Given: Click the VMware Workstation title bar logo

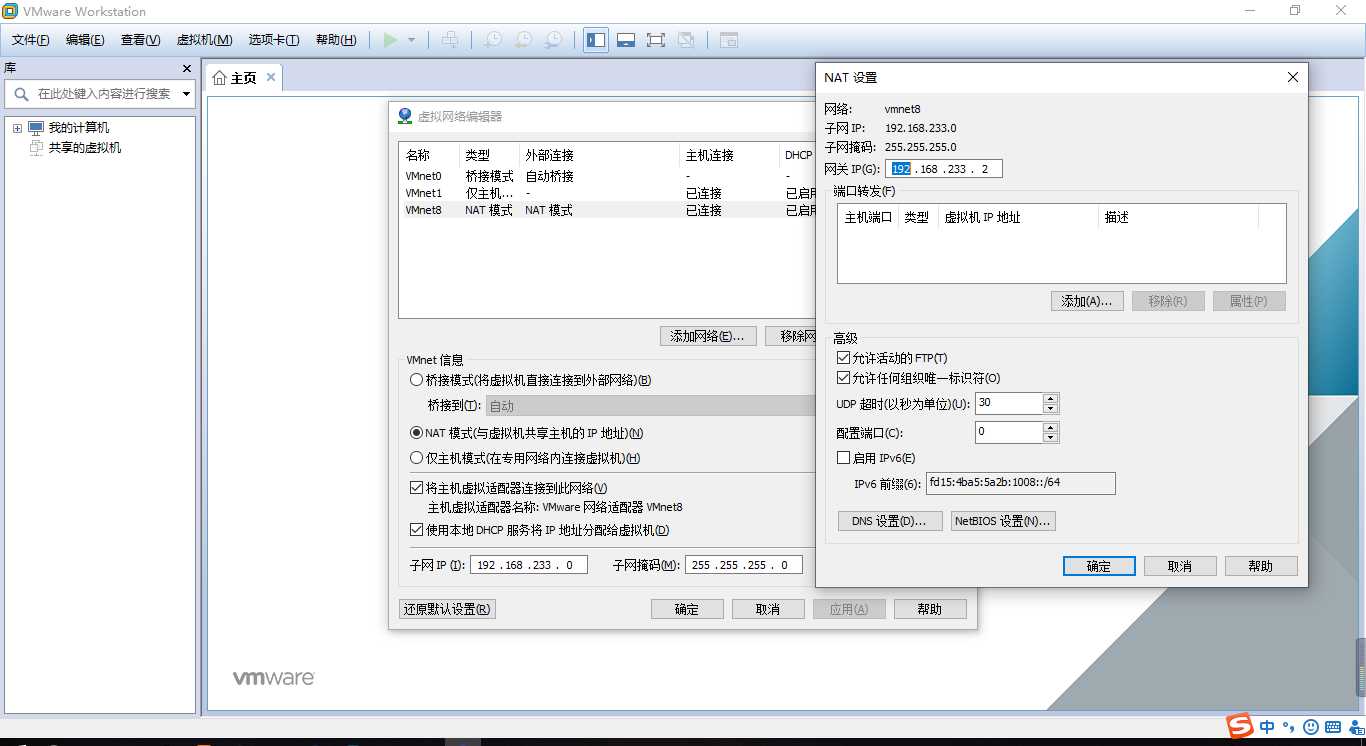Looking at the screenshot, I should (x=11, y=11).
